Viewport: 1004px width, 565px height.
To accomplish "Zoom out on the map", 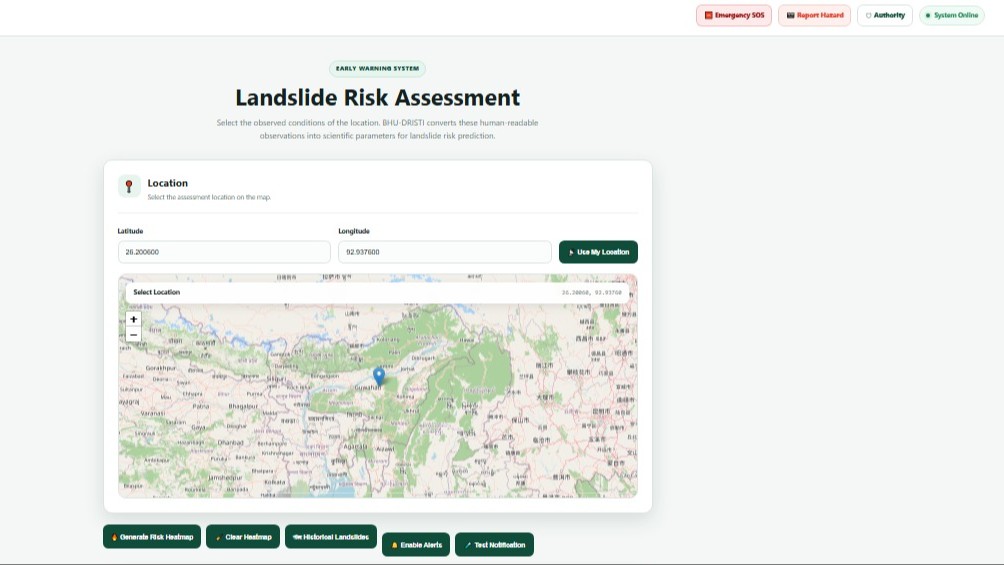I will click(133, 334).
